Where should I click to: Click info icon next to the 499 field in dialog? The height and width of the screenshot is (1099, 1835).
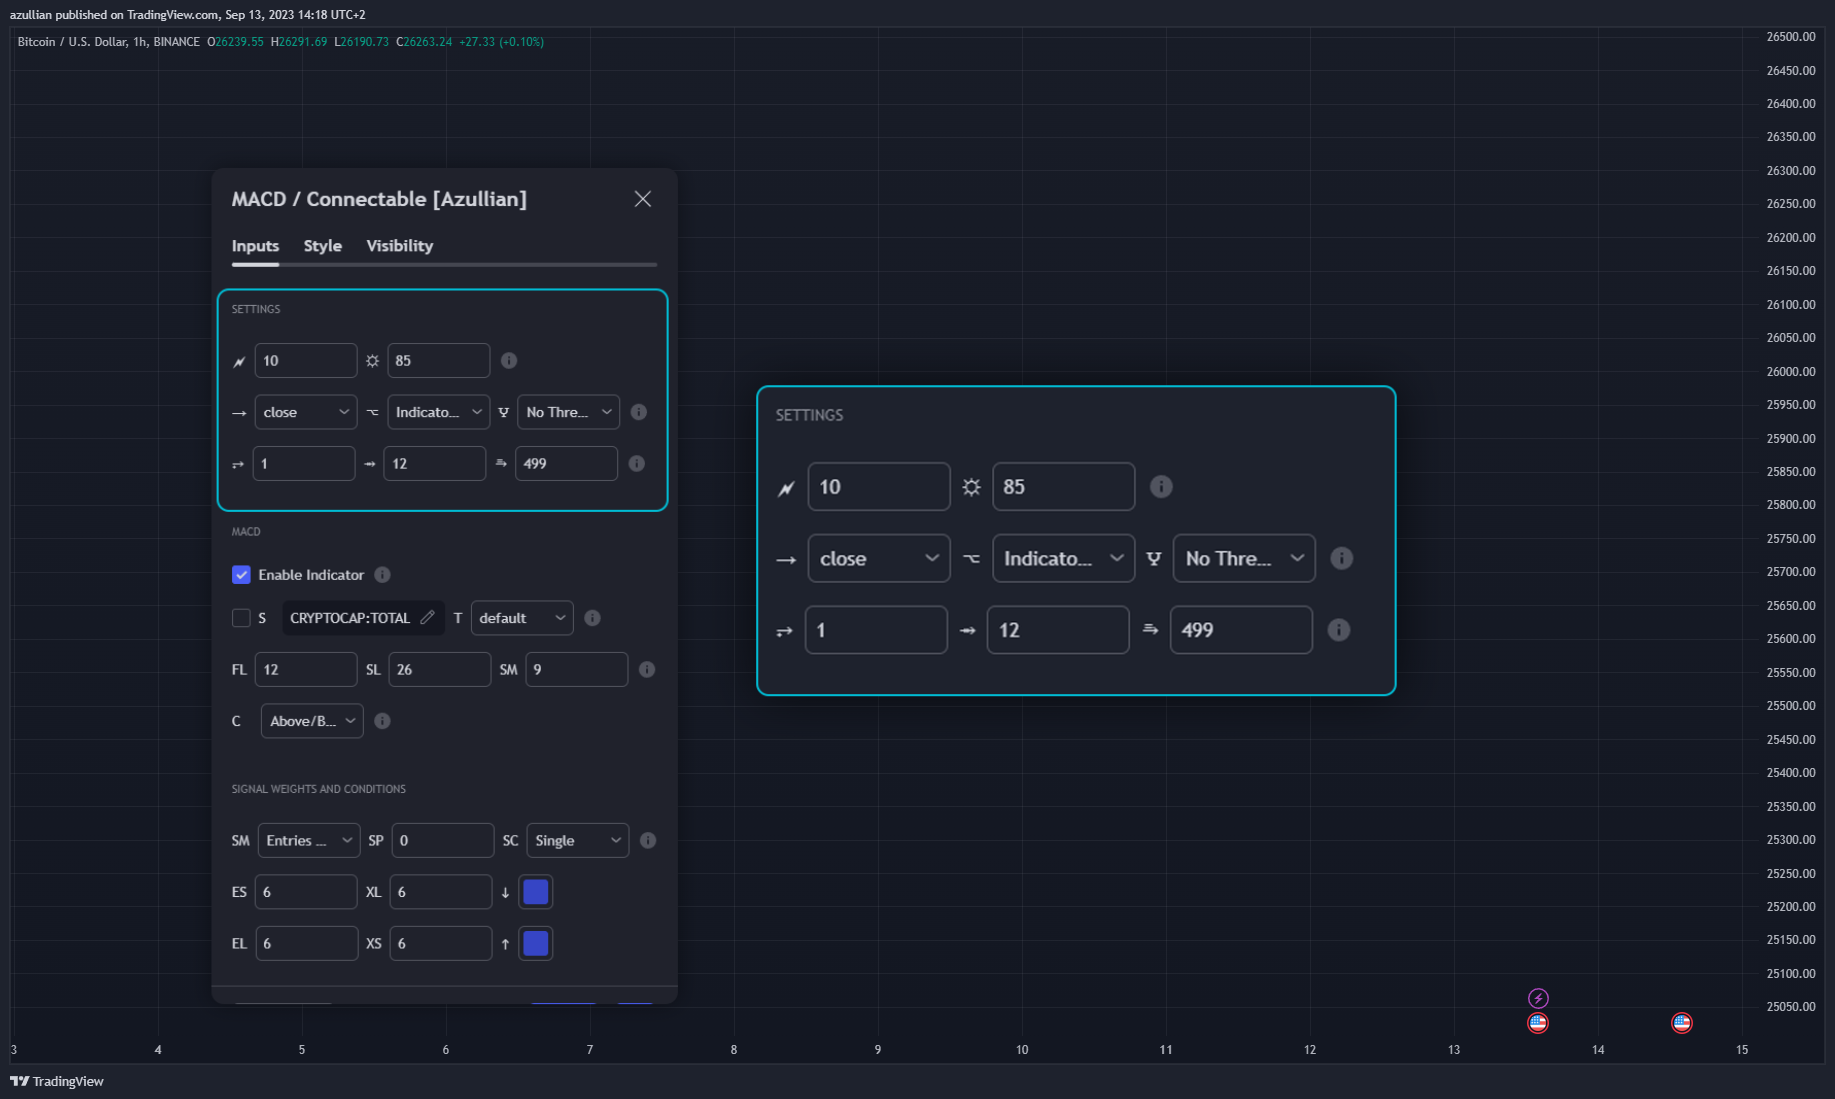(x=637, y=464)
